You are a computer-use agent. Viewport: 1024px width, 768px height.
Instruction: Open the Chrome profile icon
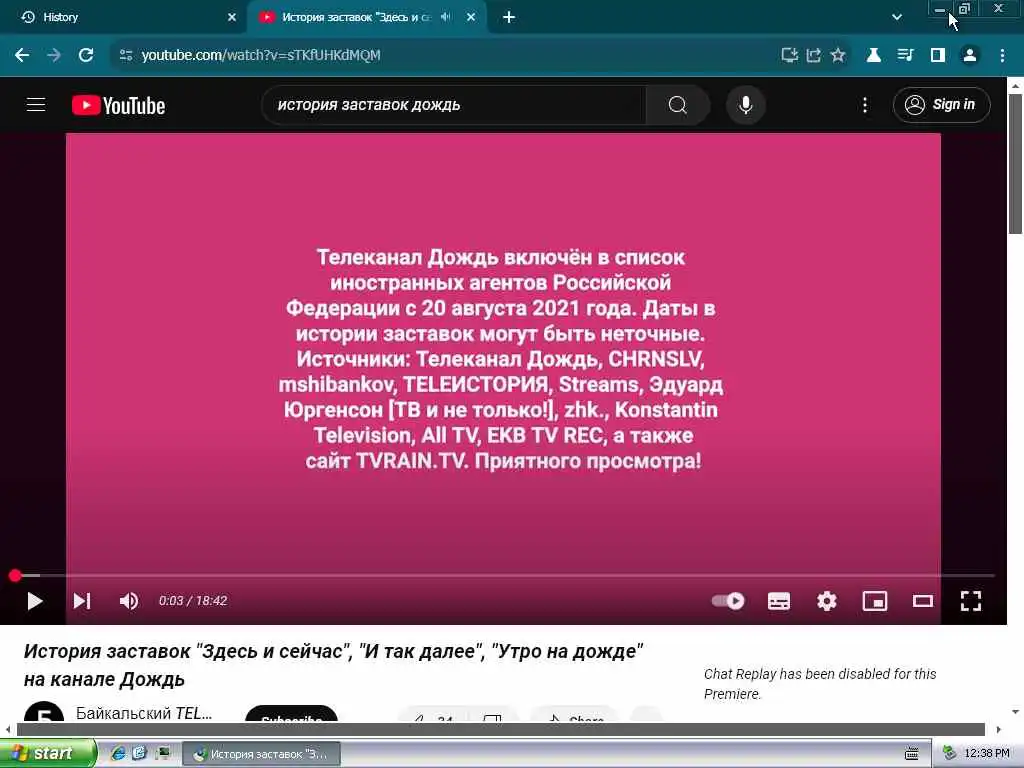pyautogui.click(x=970, y=56)
